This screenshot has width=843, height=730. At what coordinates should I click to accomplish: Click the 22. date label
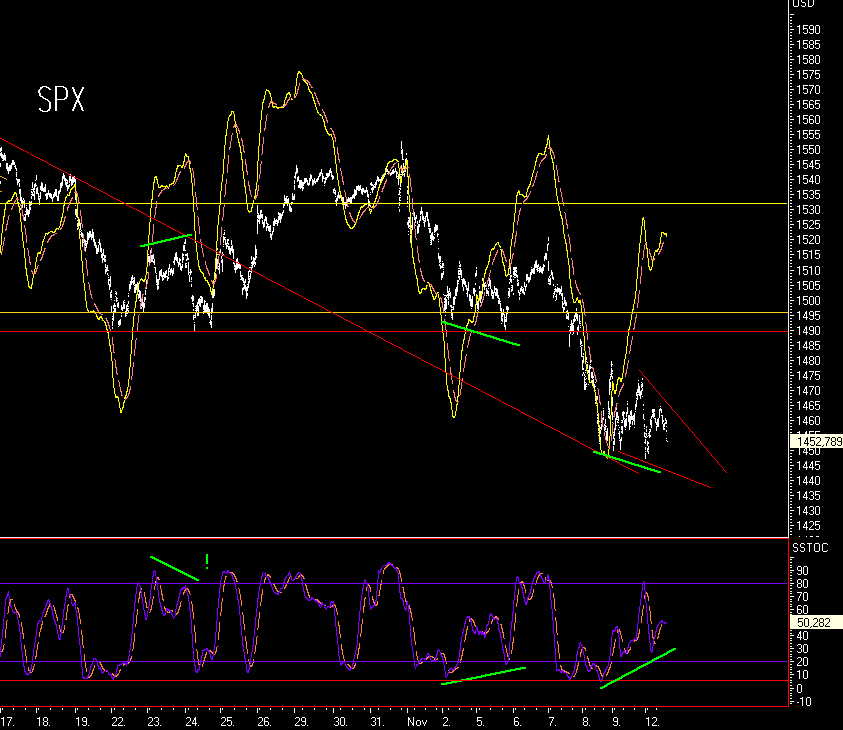point(118,720)
